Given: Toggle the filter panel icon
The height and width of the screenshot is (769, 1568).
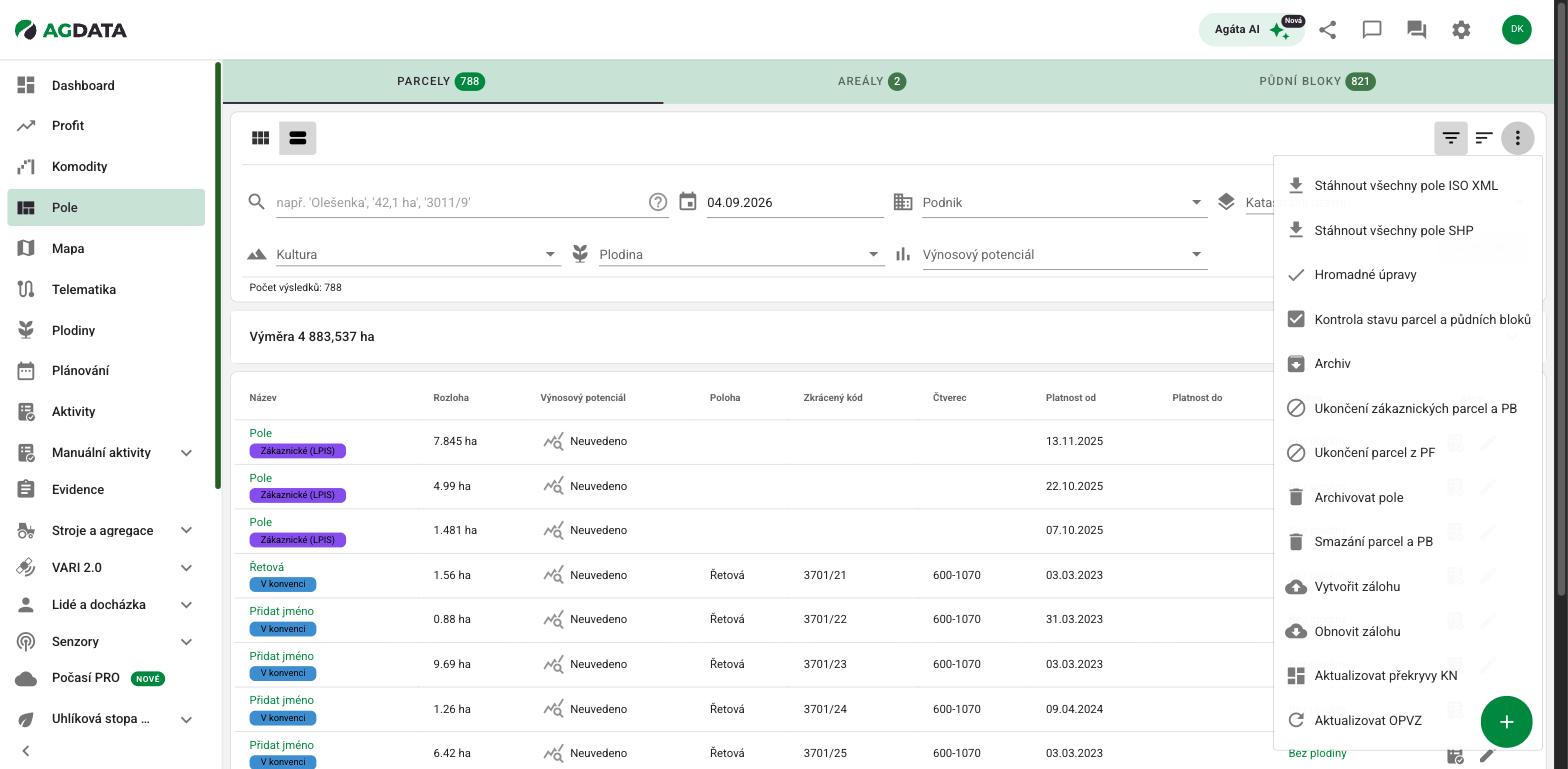Looking at the screenshot, I should click(x=1450, y=138).
